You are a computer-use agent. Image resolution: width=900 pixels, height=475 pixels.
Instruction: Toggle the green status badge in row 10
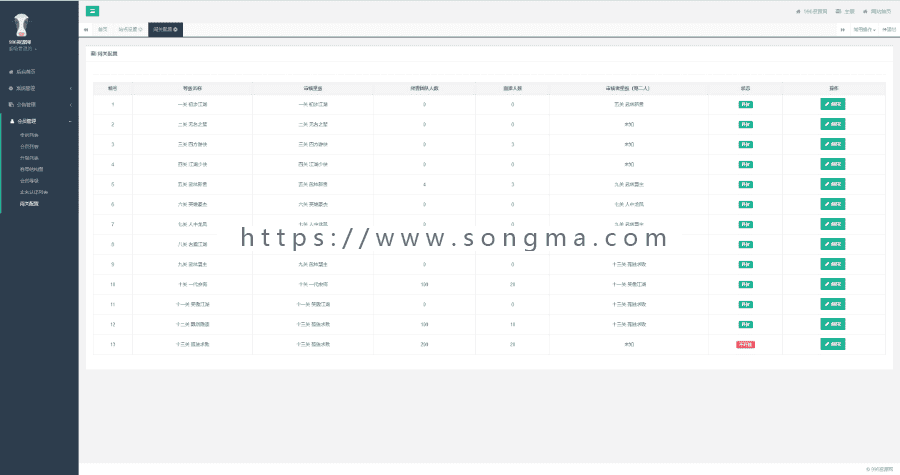(x=745, y=285)
